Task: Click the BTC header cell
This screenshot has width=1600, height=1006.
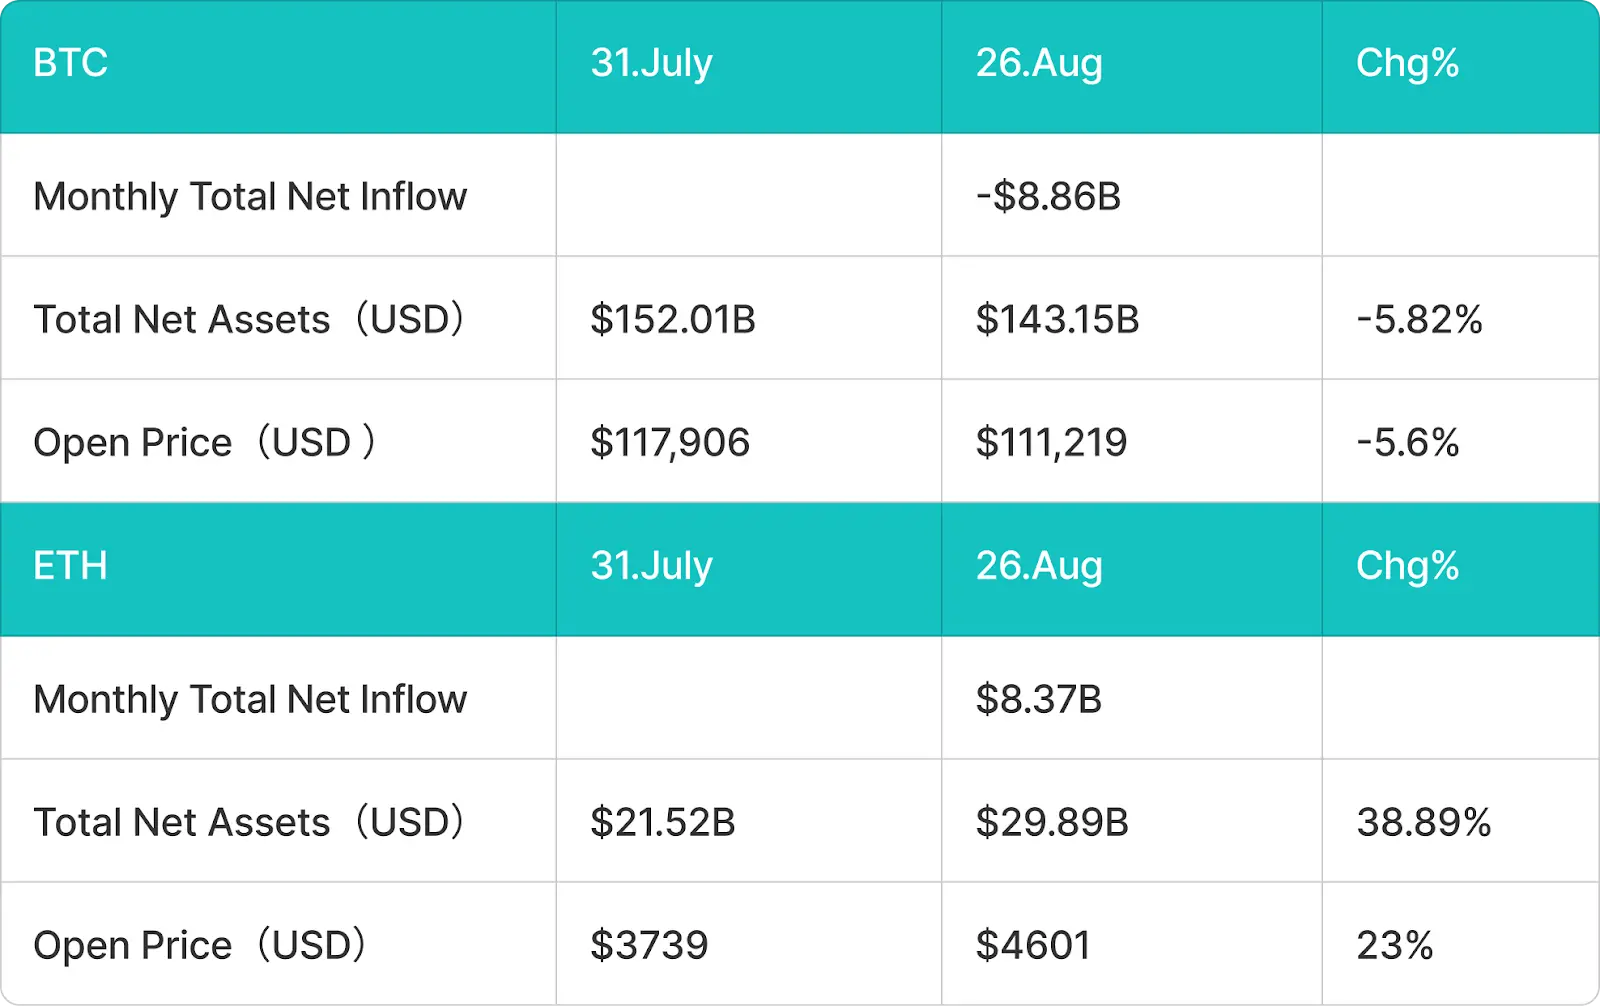Action: pyautogui.click(x=278, y=66)
